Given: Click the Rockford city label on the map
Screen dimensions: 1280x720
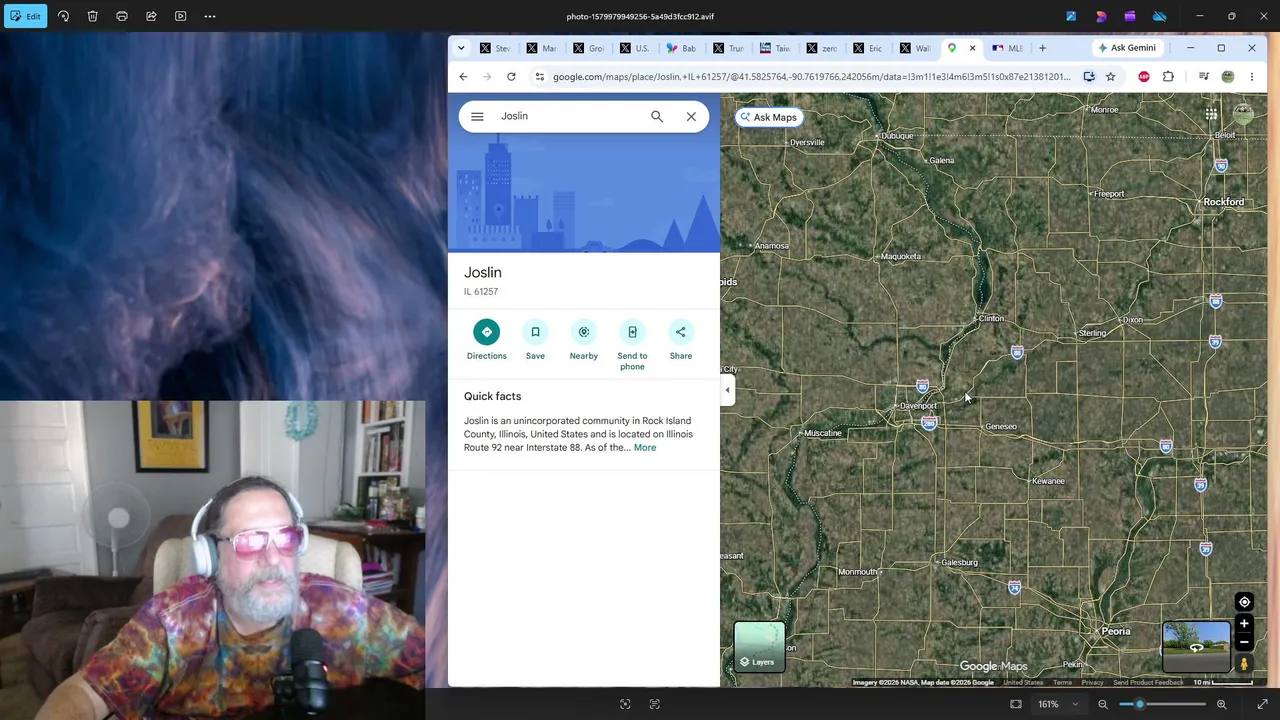Looking at the screenshot, I should tap(1223, 202).
